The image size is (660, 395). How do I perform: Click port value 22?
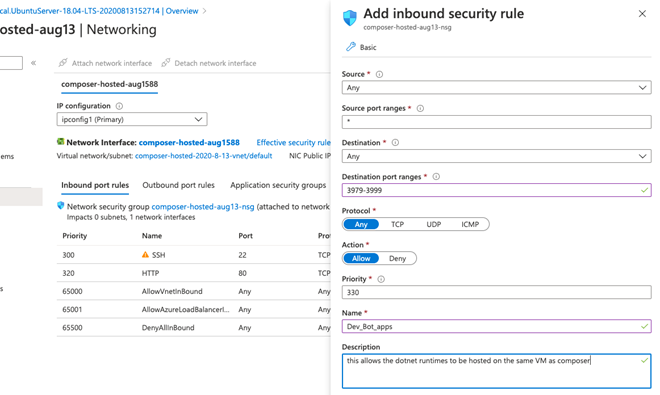(242, 255)
